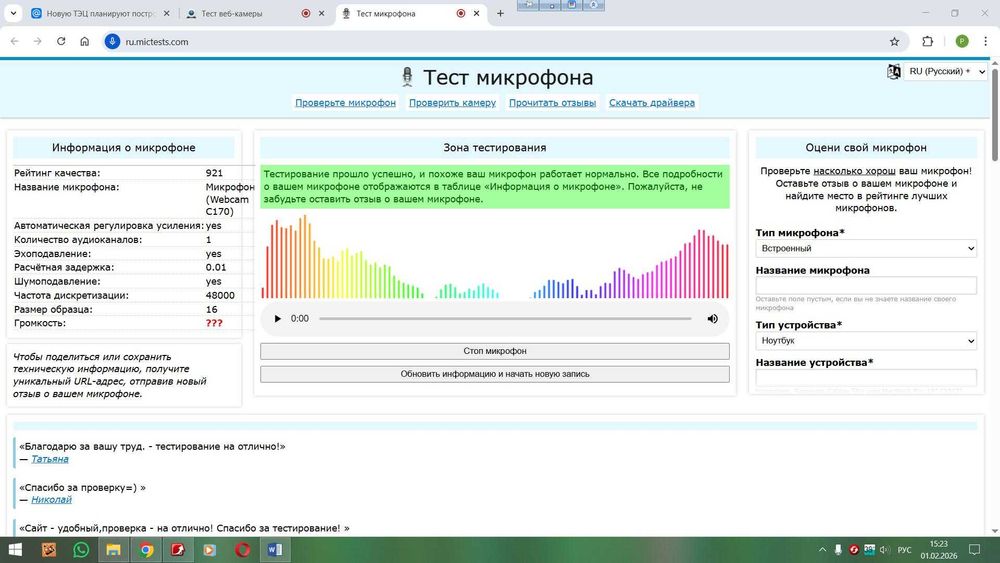Open the Chrome profile avatar

(x=962, y=41)
